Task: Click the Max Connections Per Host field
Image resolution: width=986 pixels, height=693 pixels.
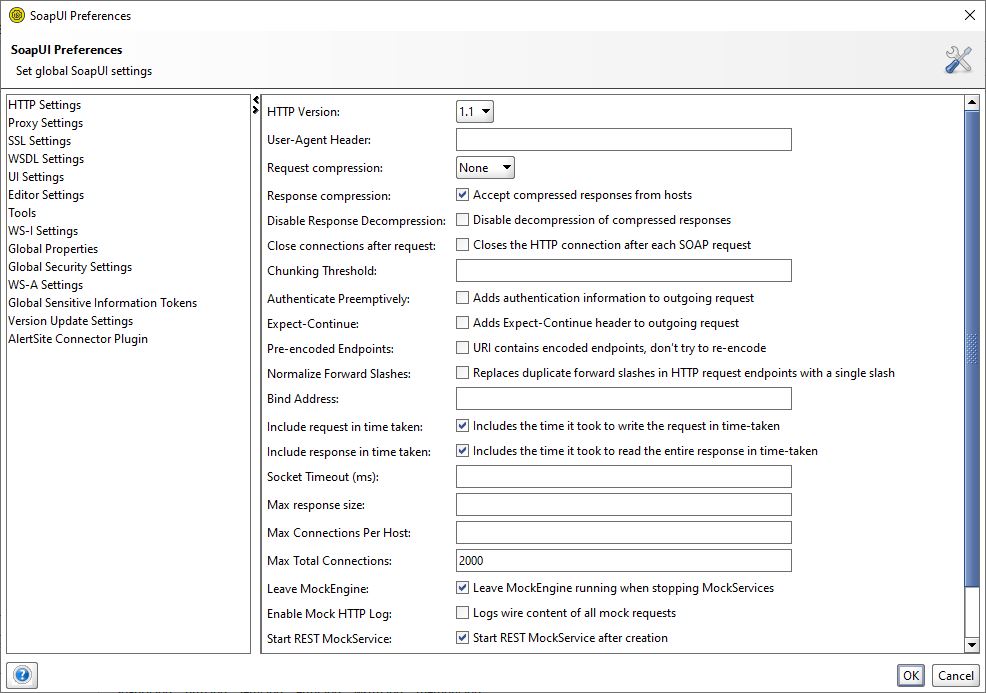Action: point(624,533)
